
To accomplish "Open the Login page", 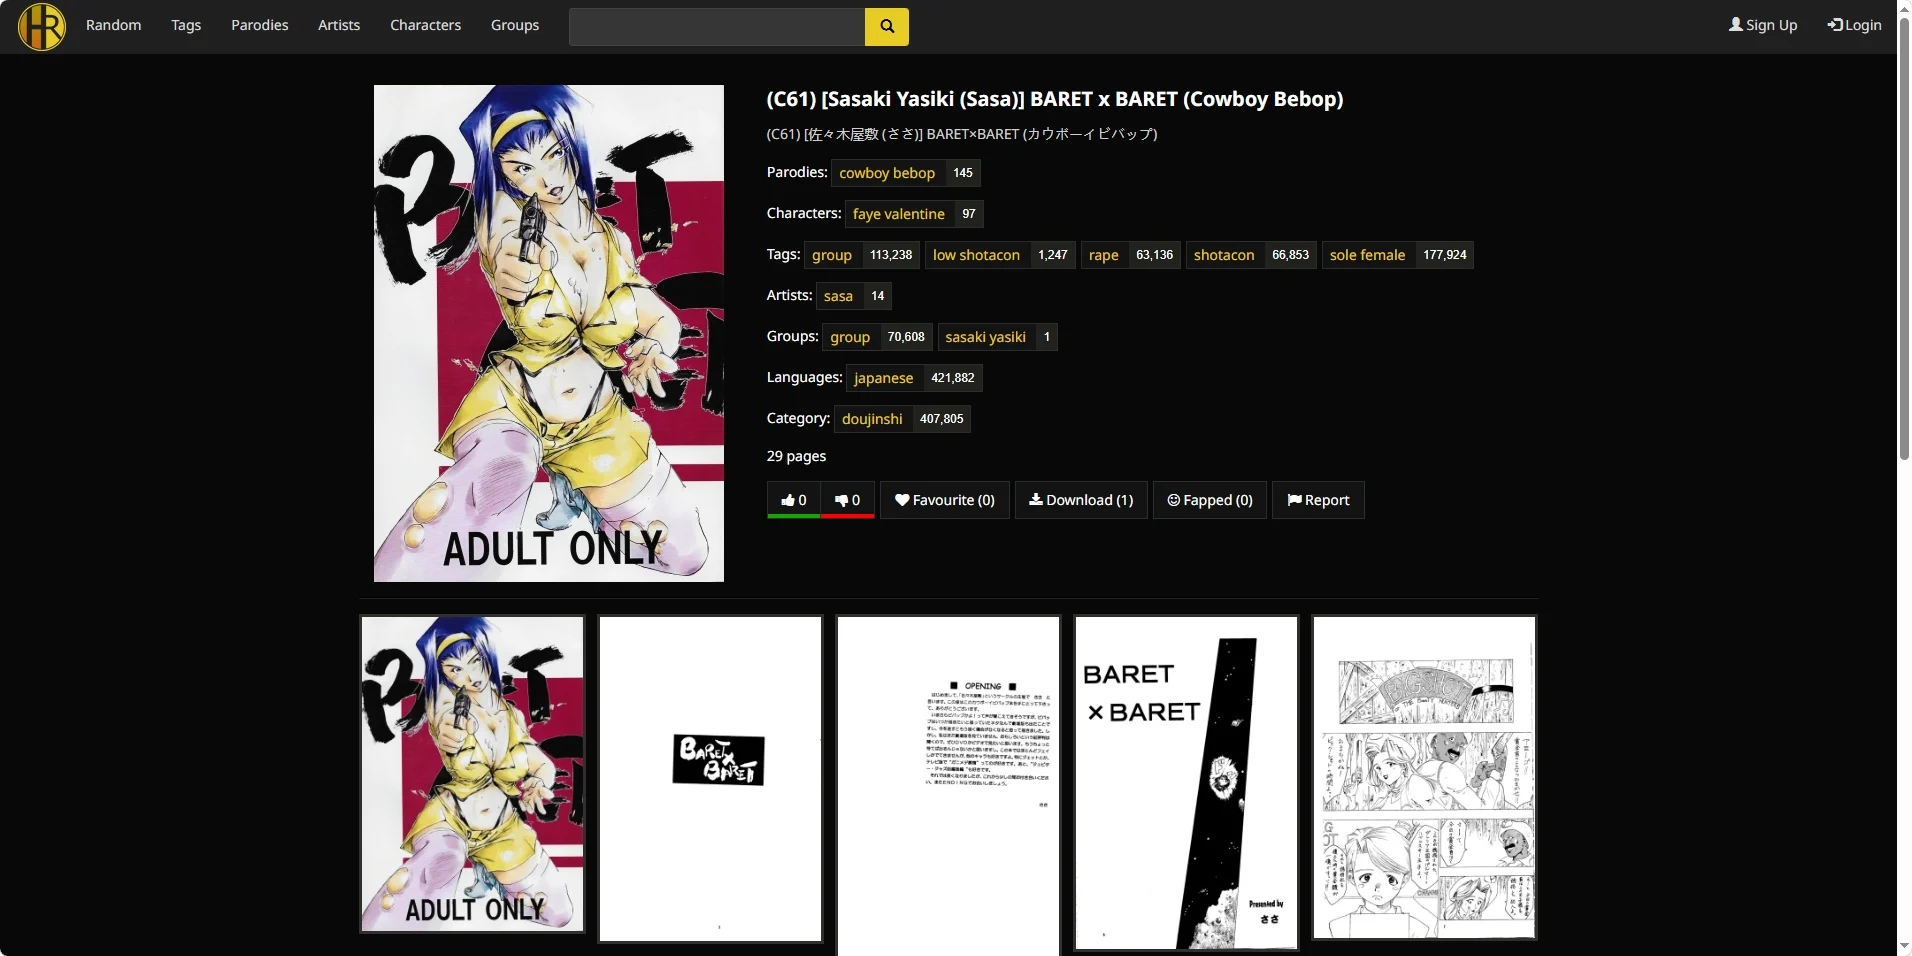I will pos(1854,25).
